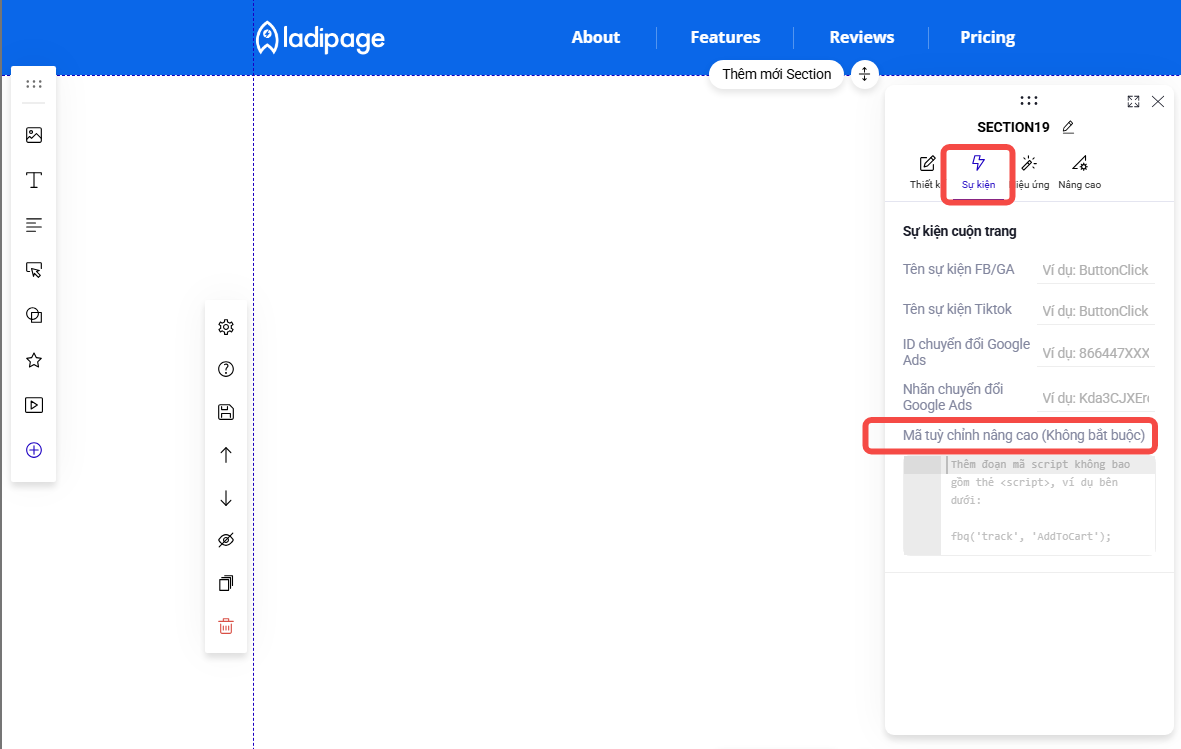Screen dimensions: 1181x749
Task: Expand the properties panel to fullscreen
Action: [x=1133, y=102]
